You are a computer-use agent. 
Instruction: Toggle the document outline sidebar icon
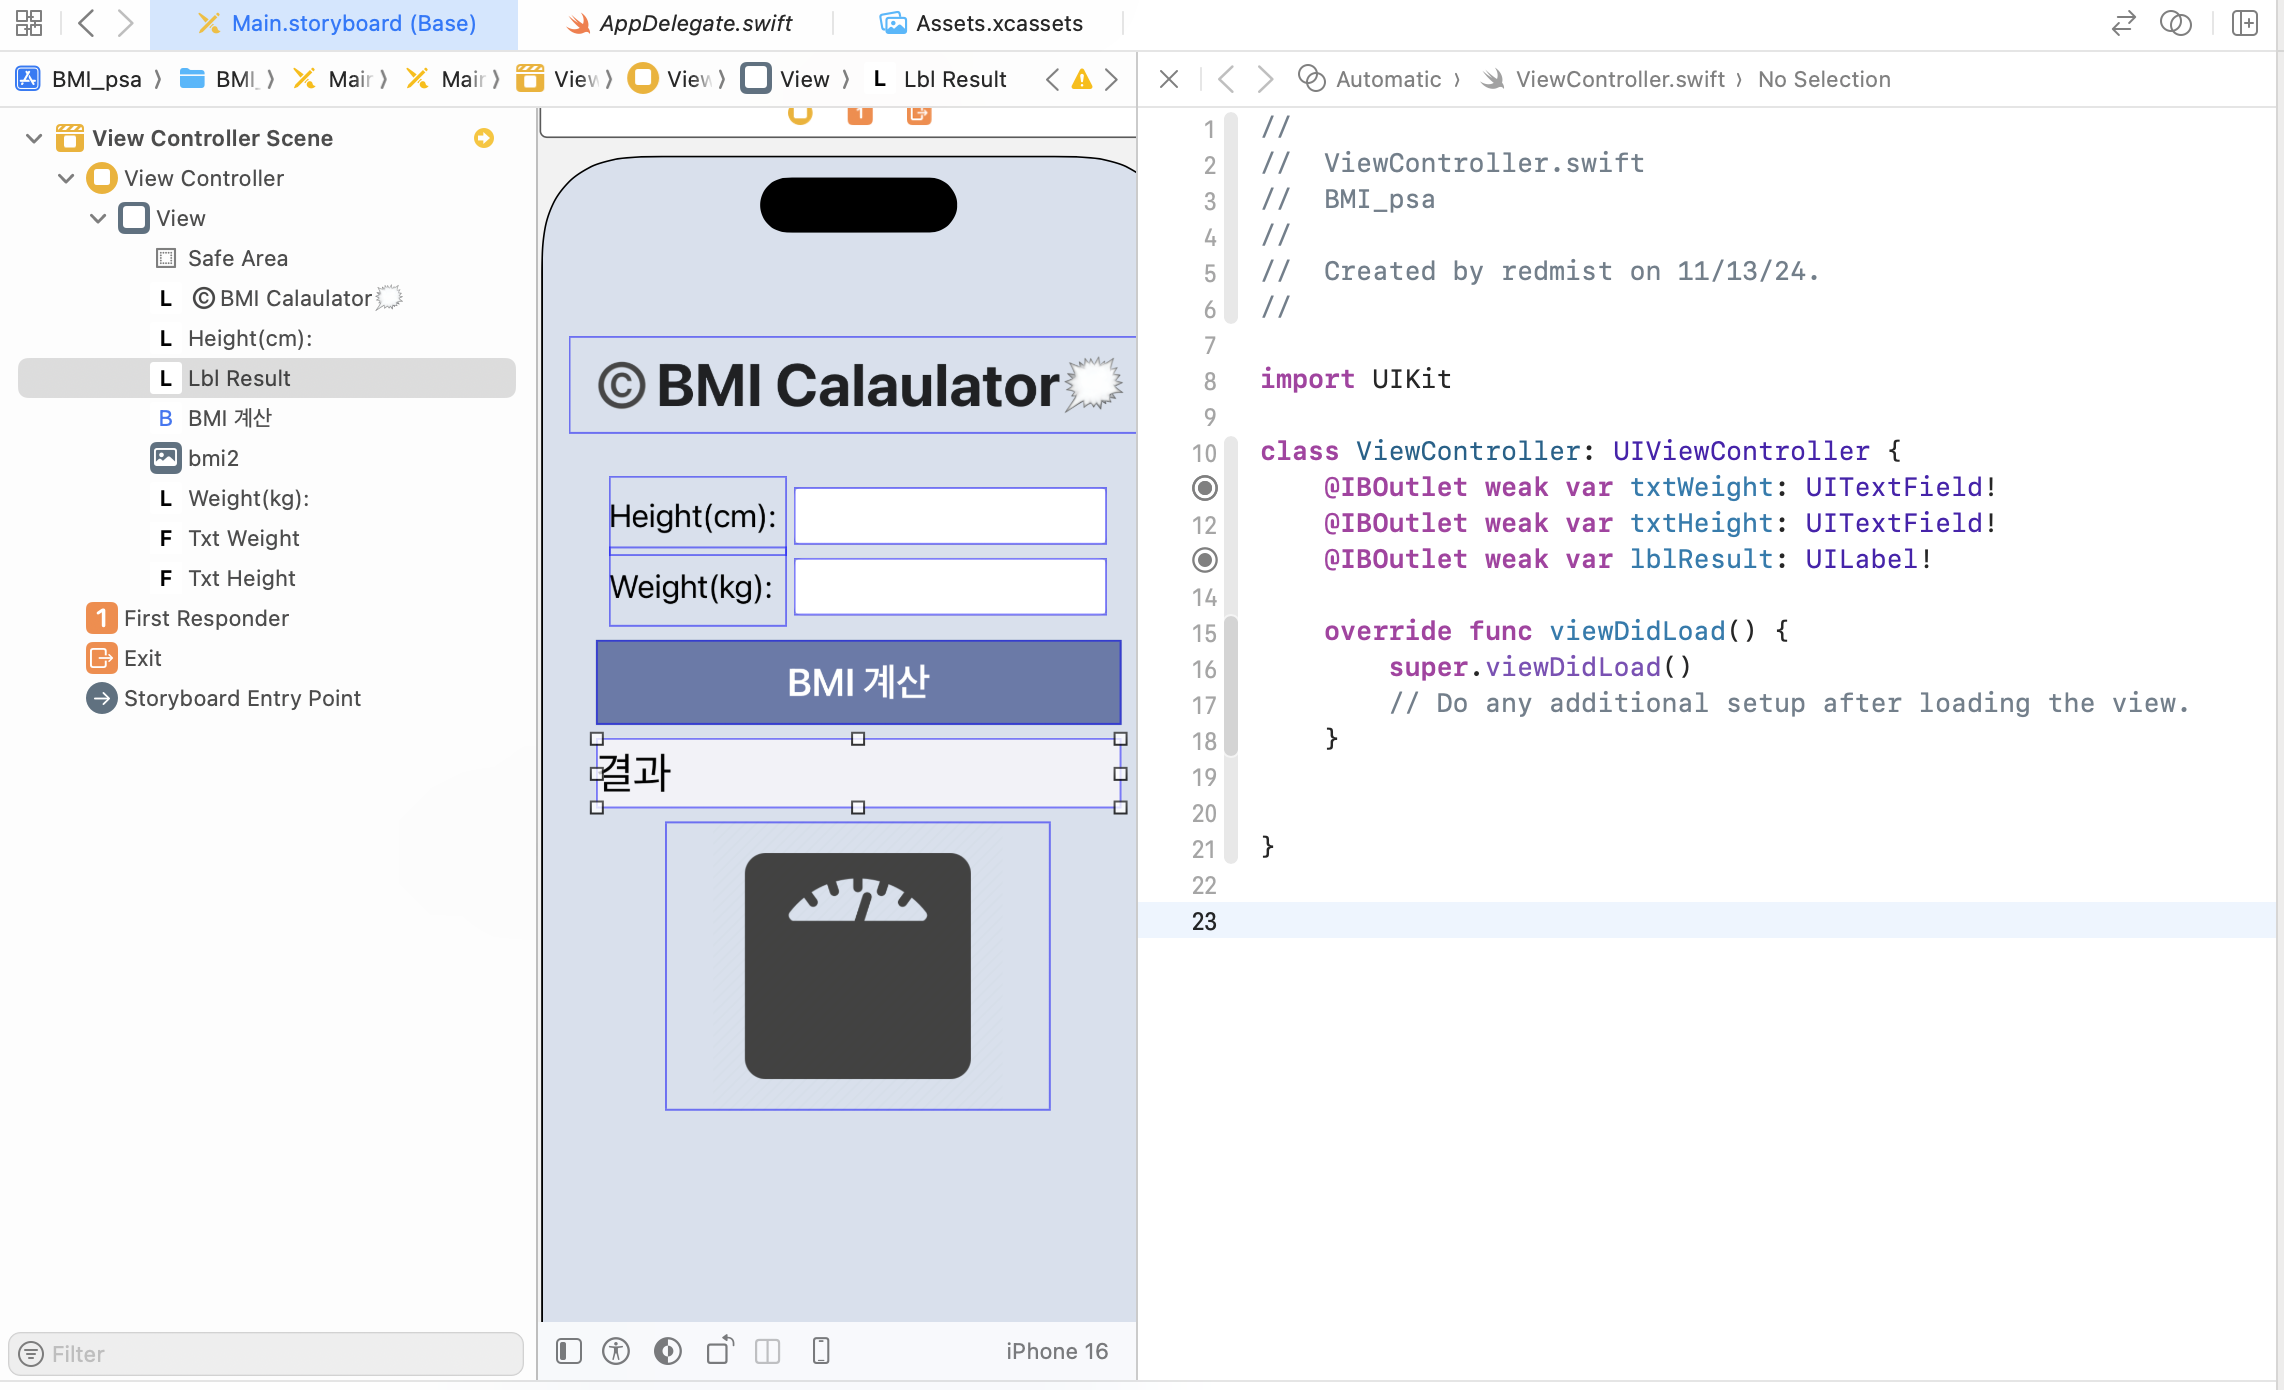[x=569, y=1351]
